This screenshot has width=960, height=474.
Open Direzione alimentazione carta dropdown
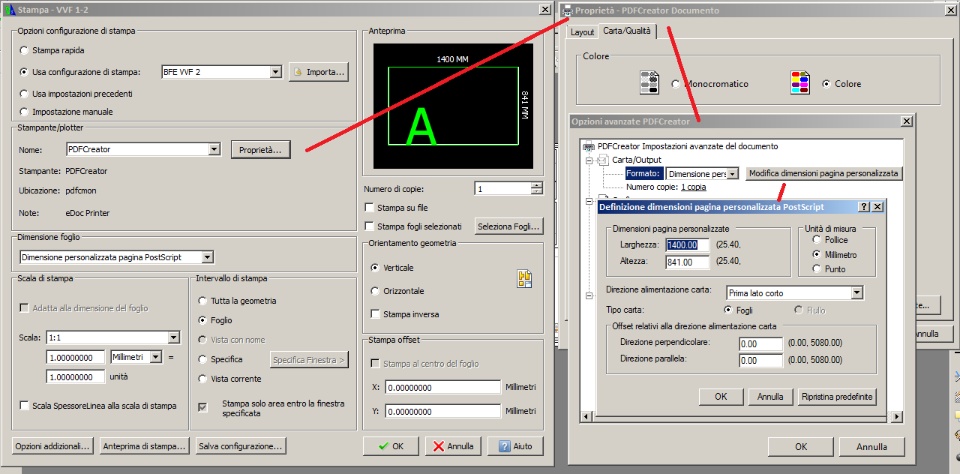tap(857, 293)
